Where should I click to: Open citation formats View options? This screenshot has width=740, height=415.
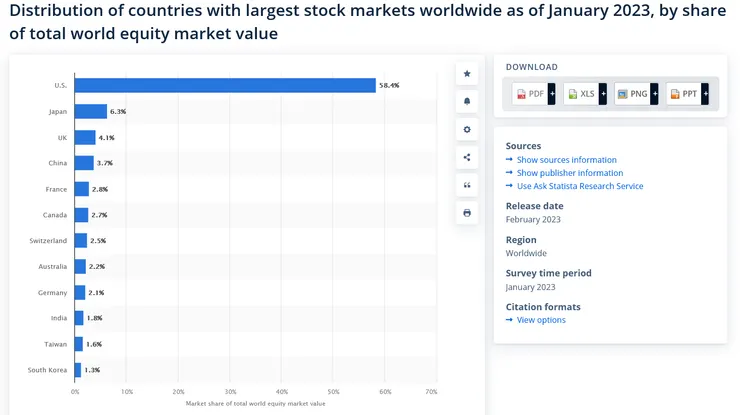pyautogui.click(x=541, y=320)
